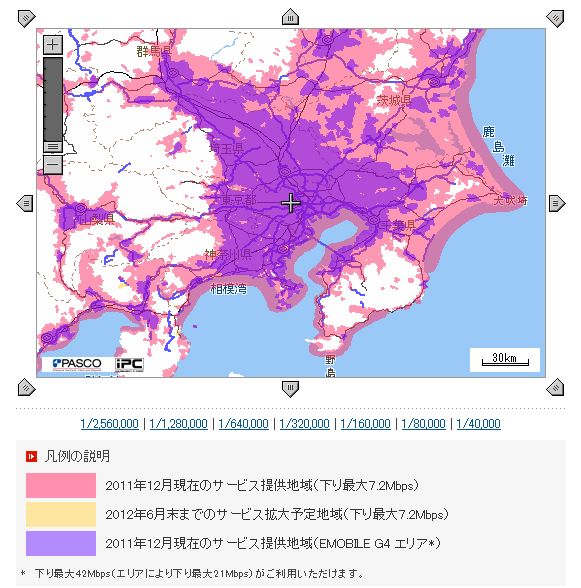Image resolution: width=581 pixels, height=588 pixels.
Task: Click the EMOBILE G4 エリア legend text
Action: click(273, 543)
